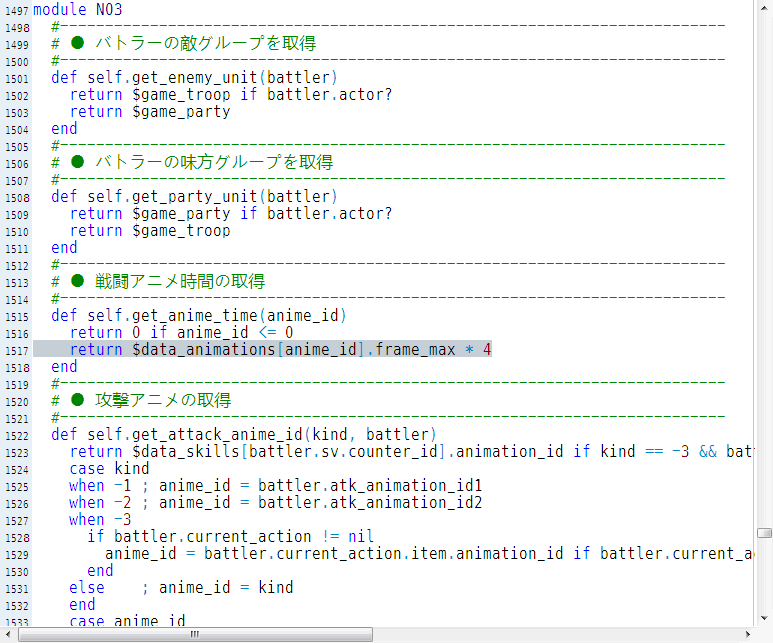This screenshot has height=643, width=773.
Task: Click 'when -3' on line 1527
Action: coord(100,520)
